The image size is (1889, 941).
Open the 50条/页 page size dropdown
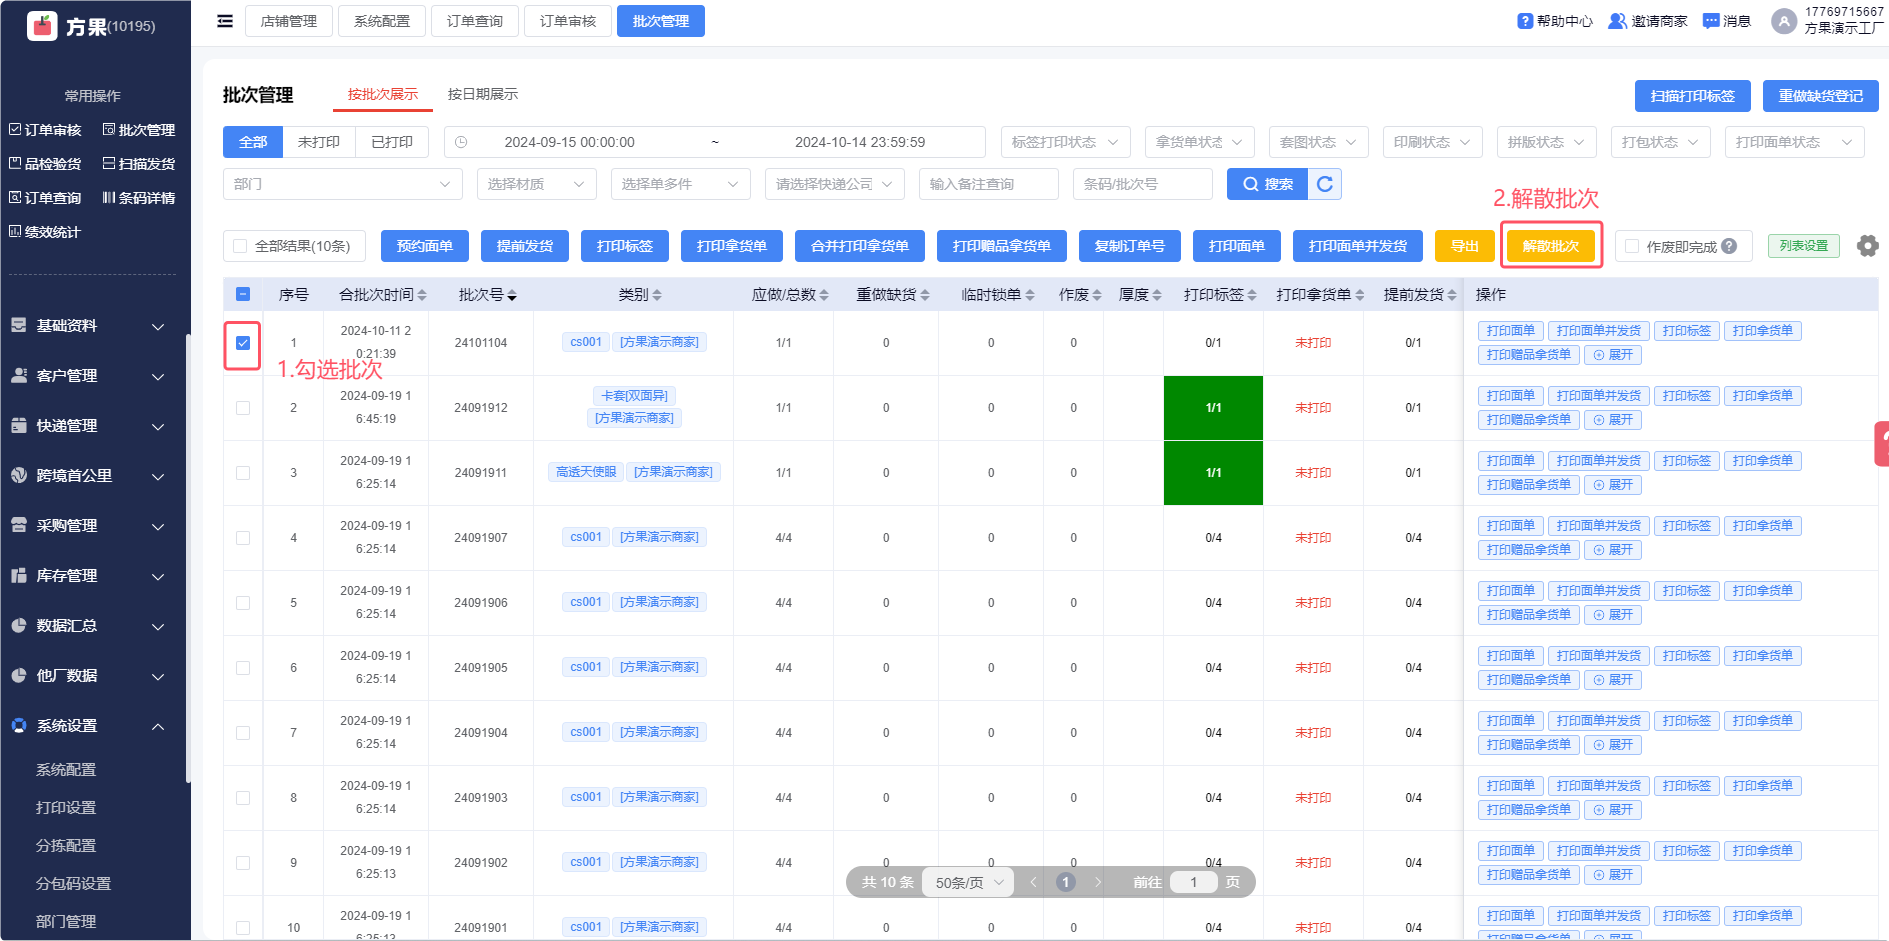click(x=968, y=882)
